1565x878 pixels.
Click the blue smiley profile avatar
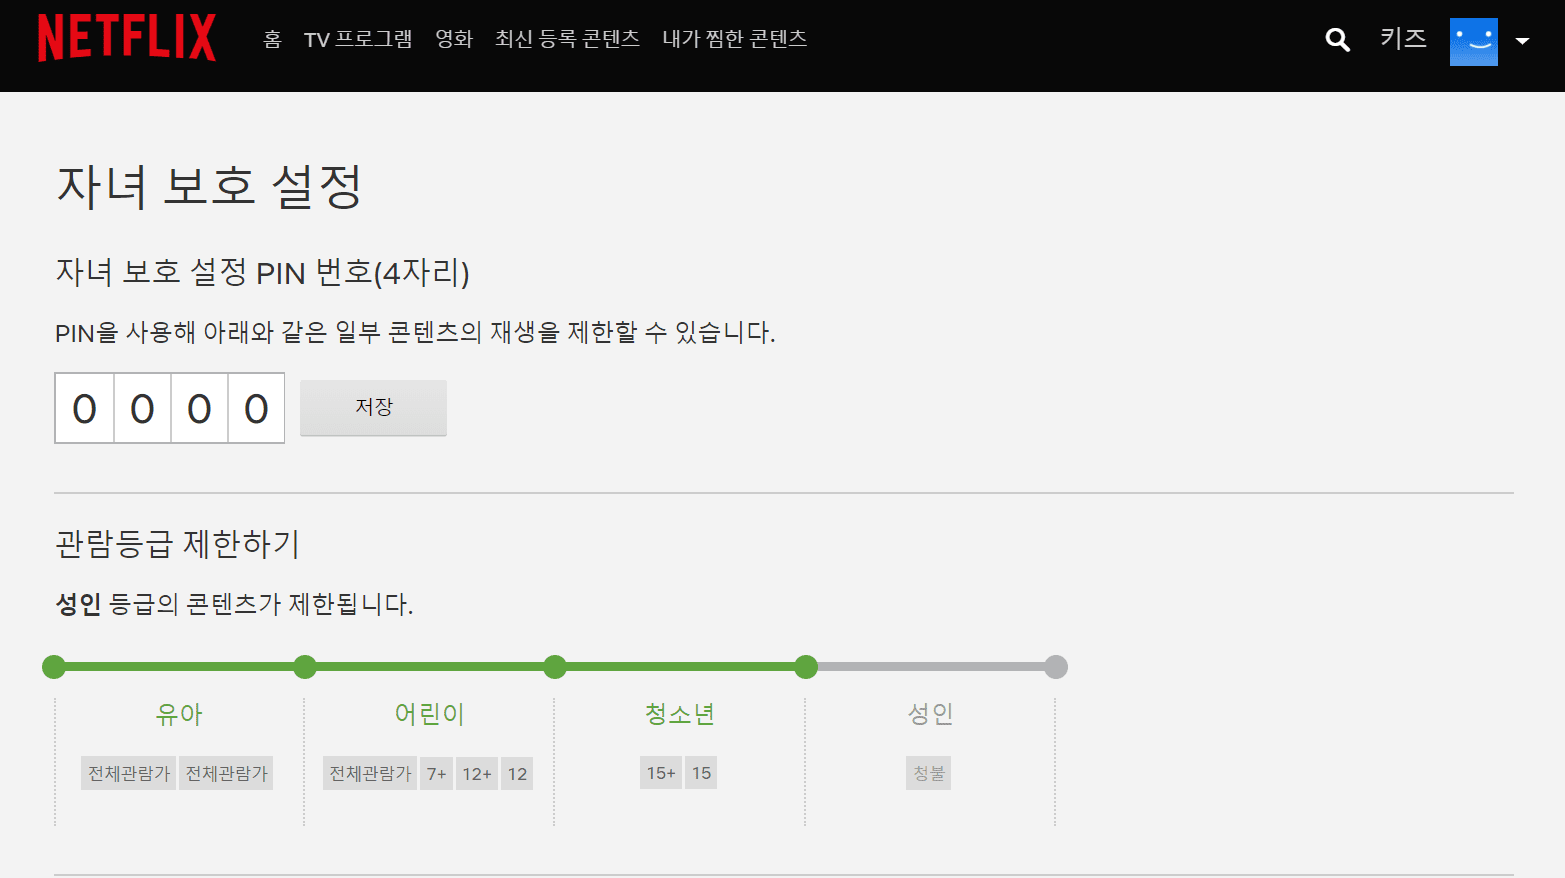(1473, 41)
